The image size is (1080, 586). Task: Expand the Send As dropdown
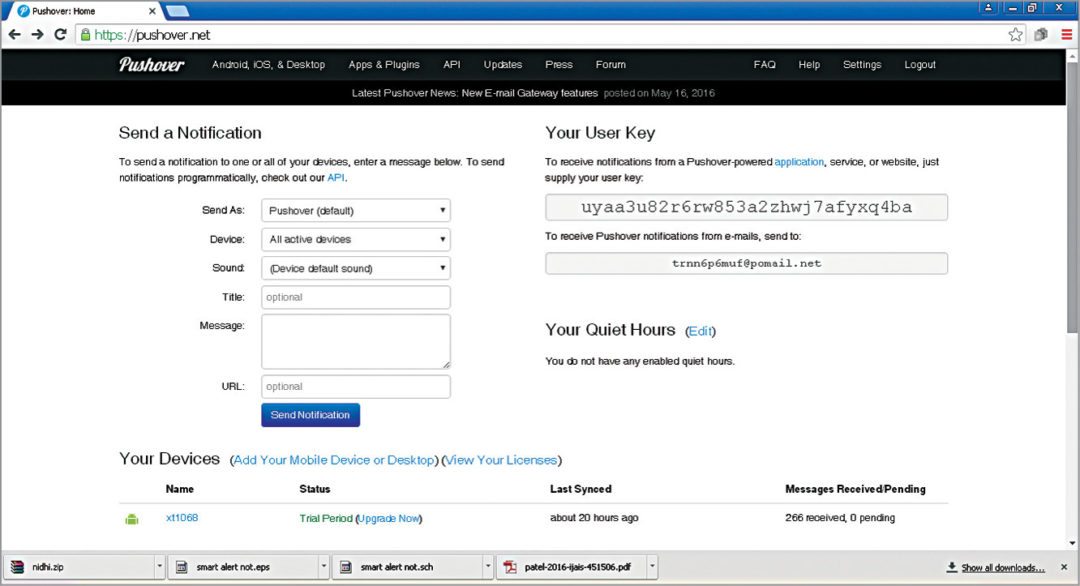coord(355,211)
